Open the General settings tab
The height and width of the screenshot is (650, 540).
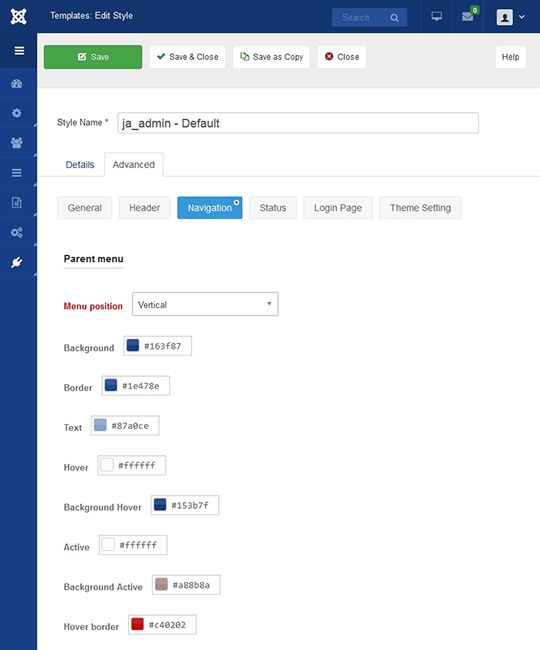(85, 208)
